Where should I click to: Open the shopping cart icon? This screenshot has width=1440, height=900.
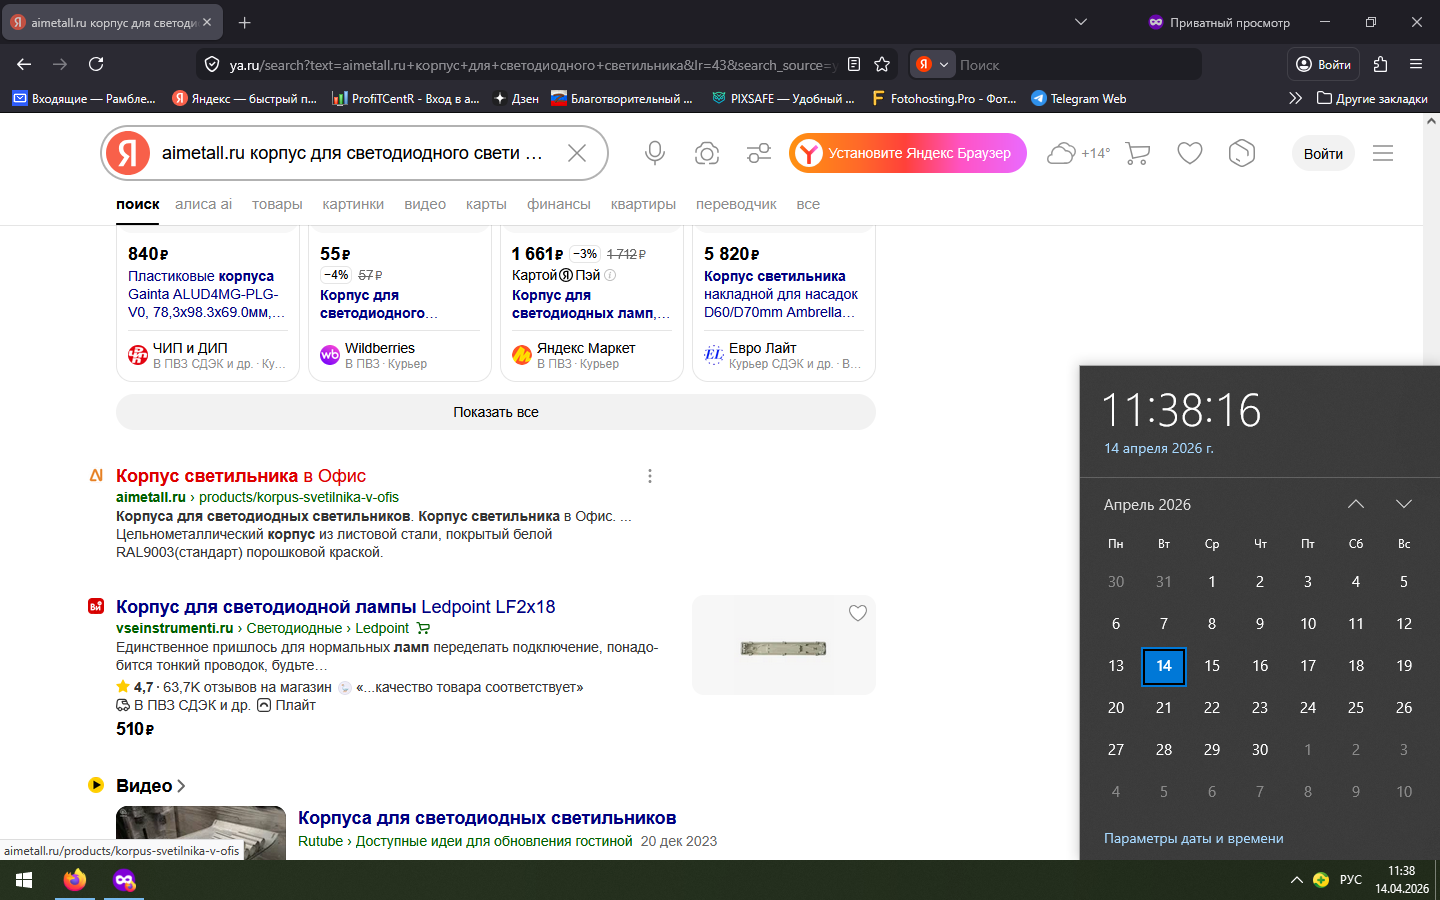tap(1137, 153)
